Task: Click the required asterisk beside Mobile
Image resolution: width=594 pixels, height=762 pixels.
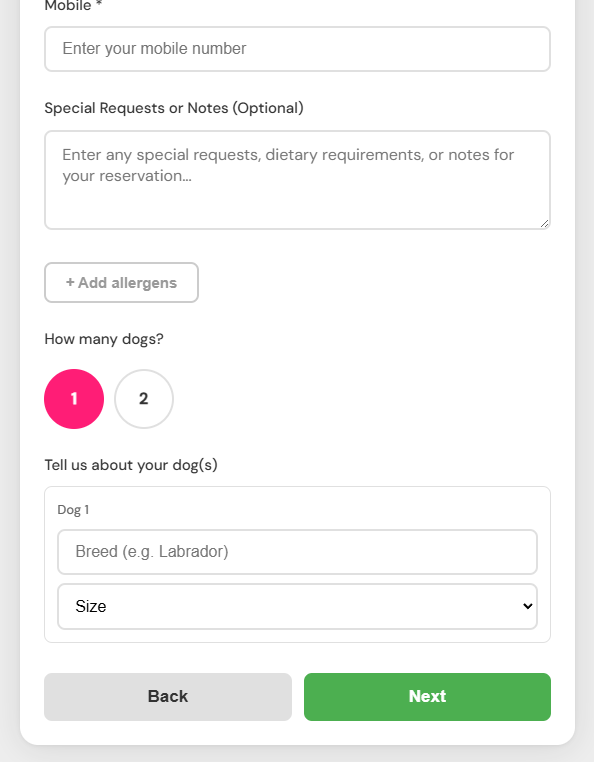Action: pyautogui.click(x=99, y=4)
